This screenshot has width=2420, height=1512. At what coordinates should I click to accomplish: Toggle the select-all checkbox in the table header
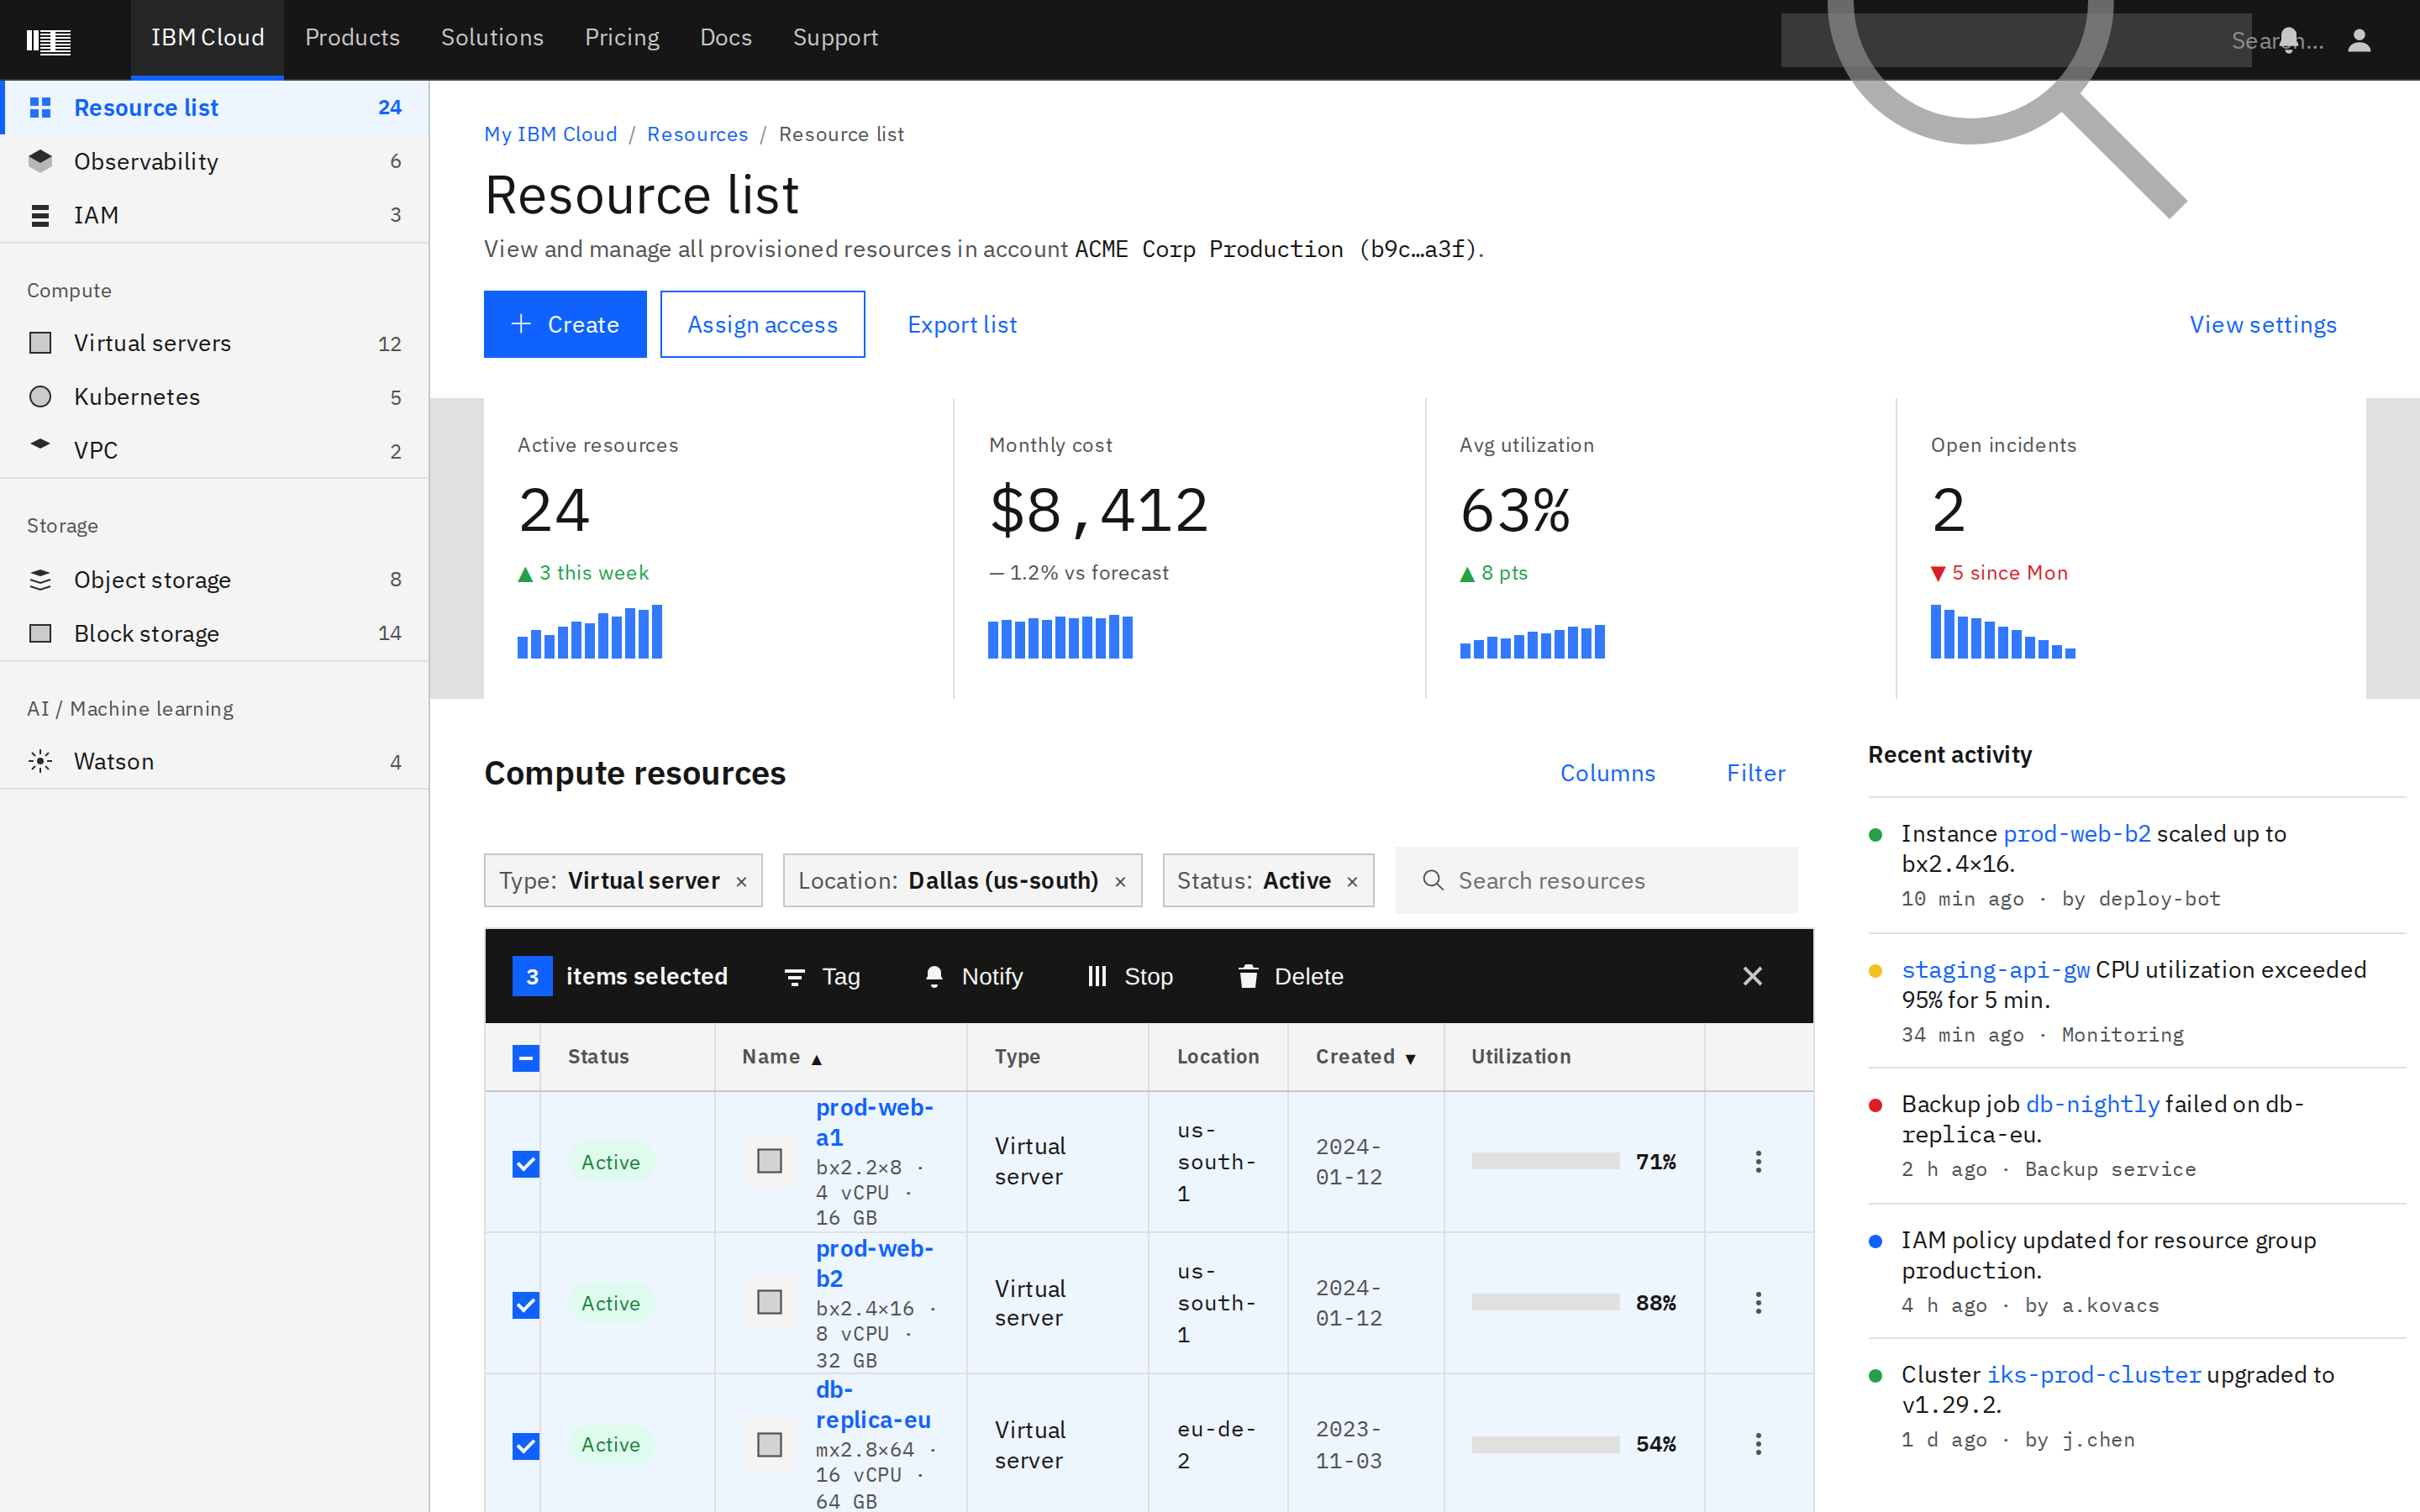click(526, 1058)
